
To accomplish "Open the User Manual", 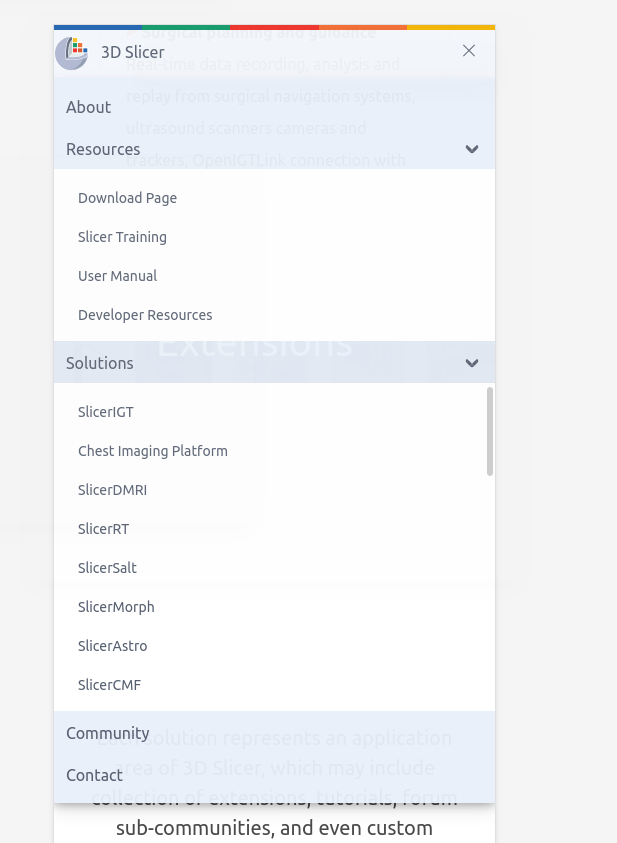I will tap(118, 276).
